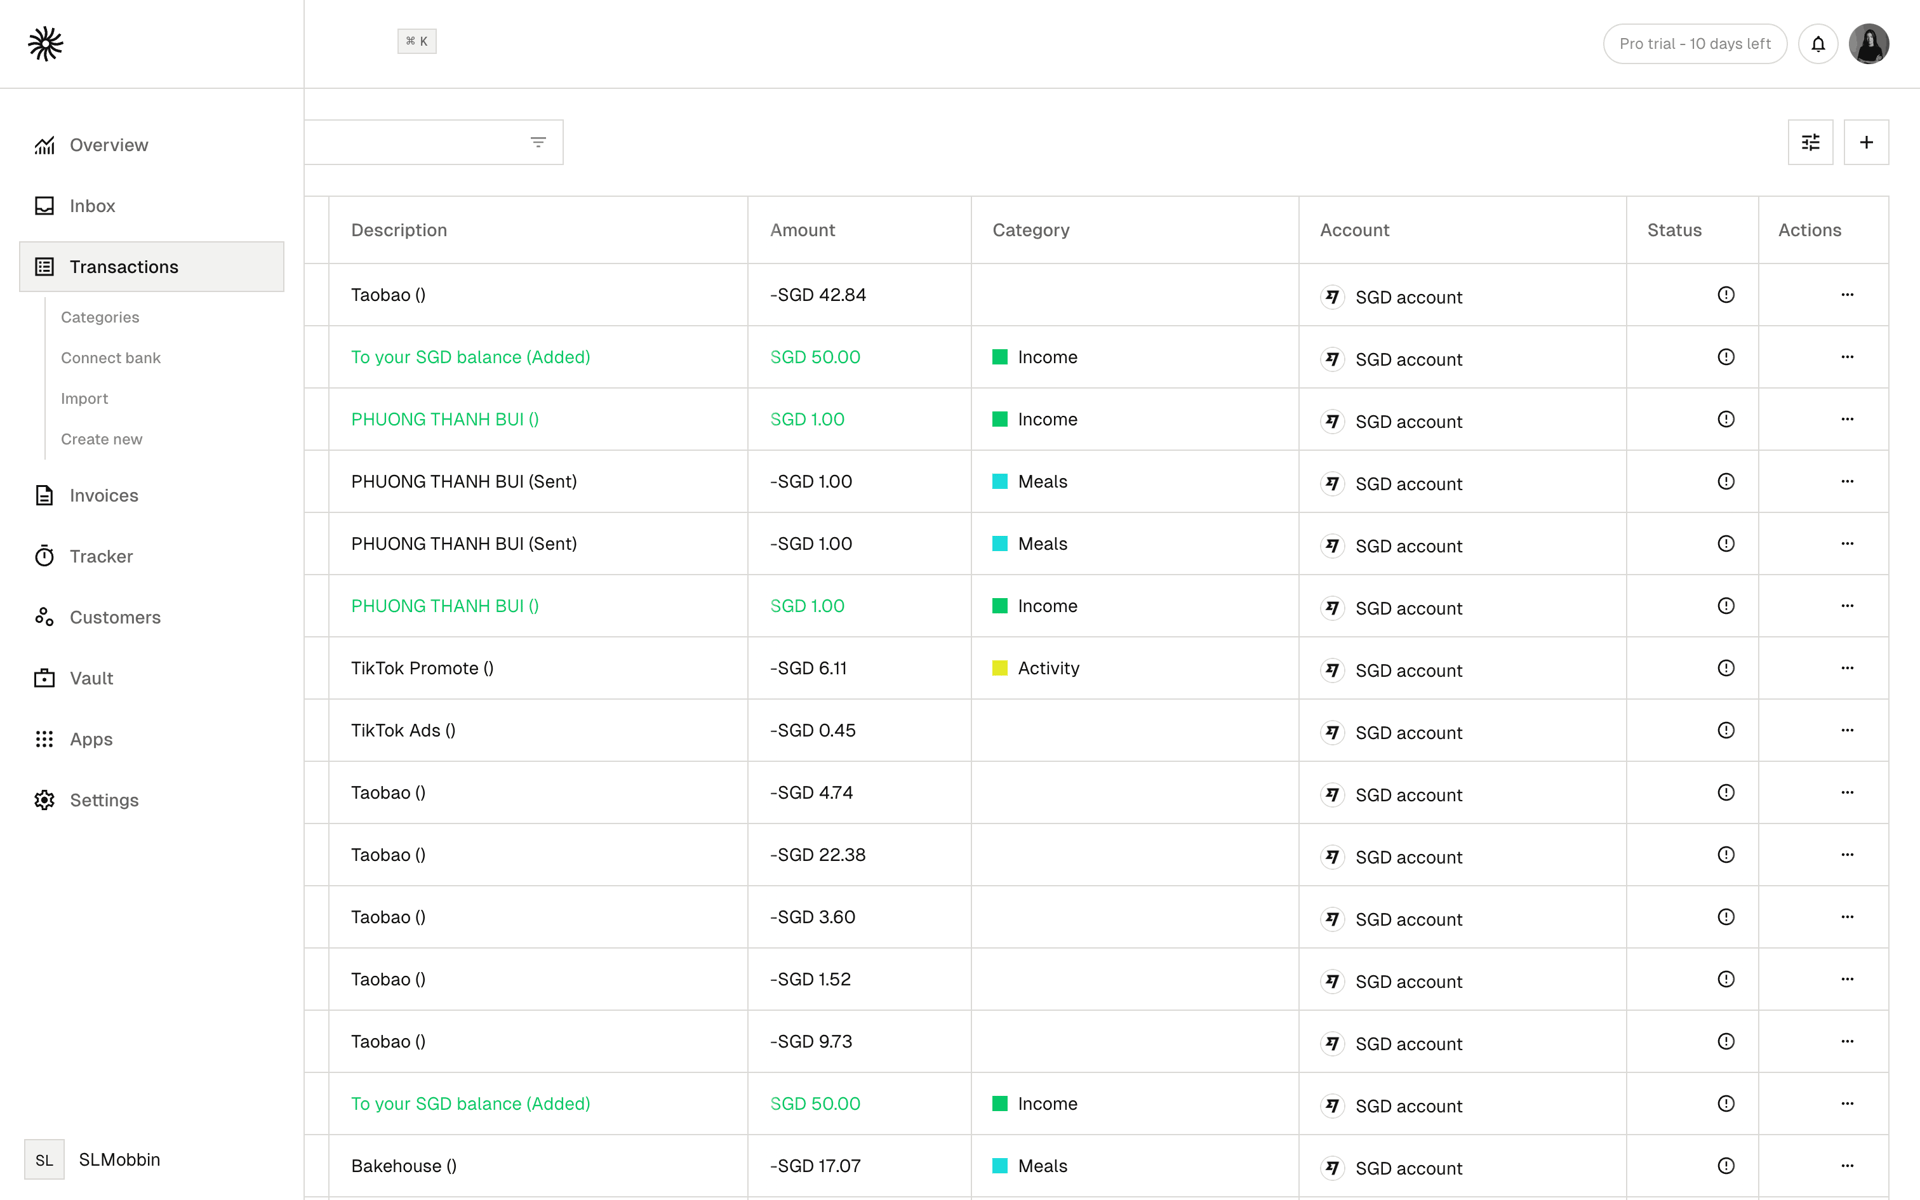This screenshot has height=1200, width=1920.
Task: Open the TikTok Ads () transaction
Action: pyautogui.click(x=403, y=730)
